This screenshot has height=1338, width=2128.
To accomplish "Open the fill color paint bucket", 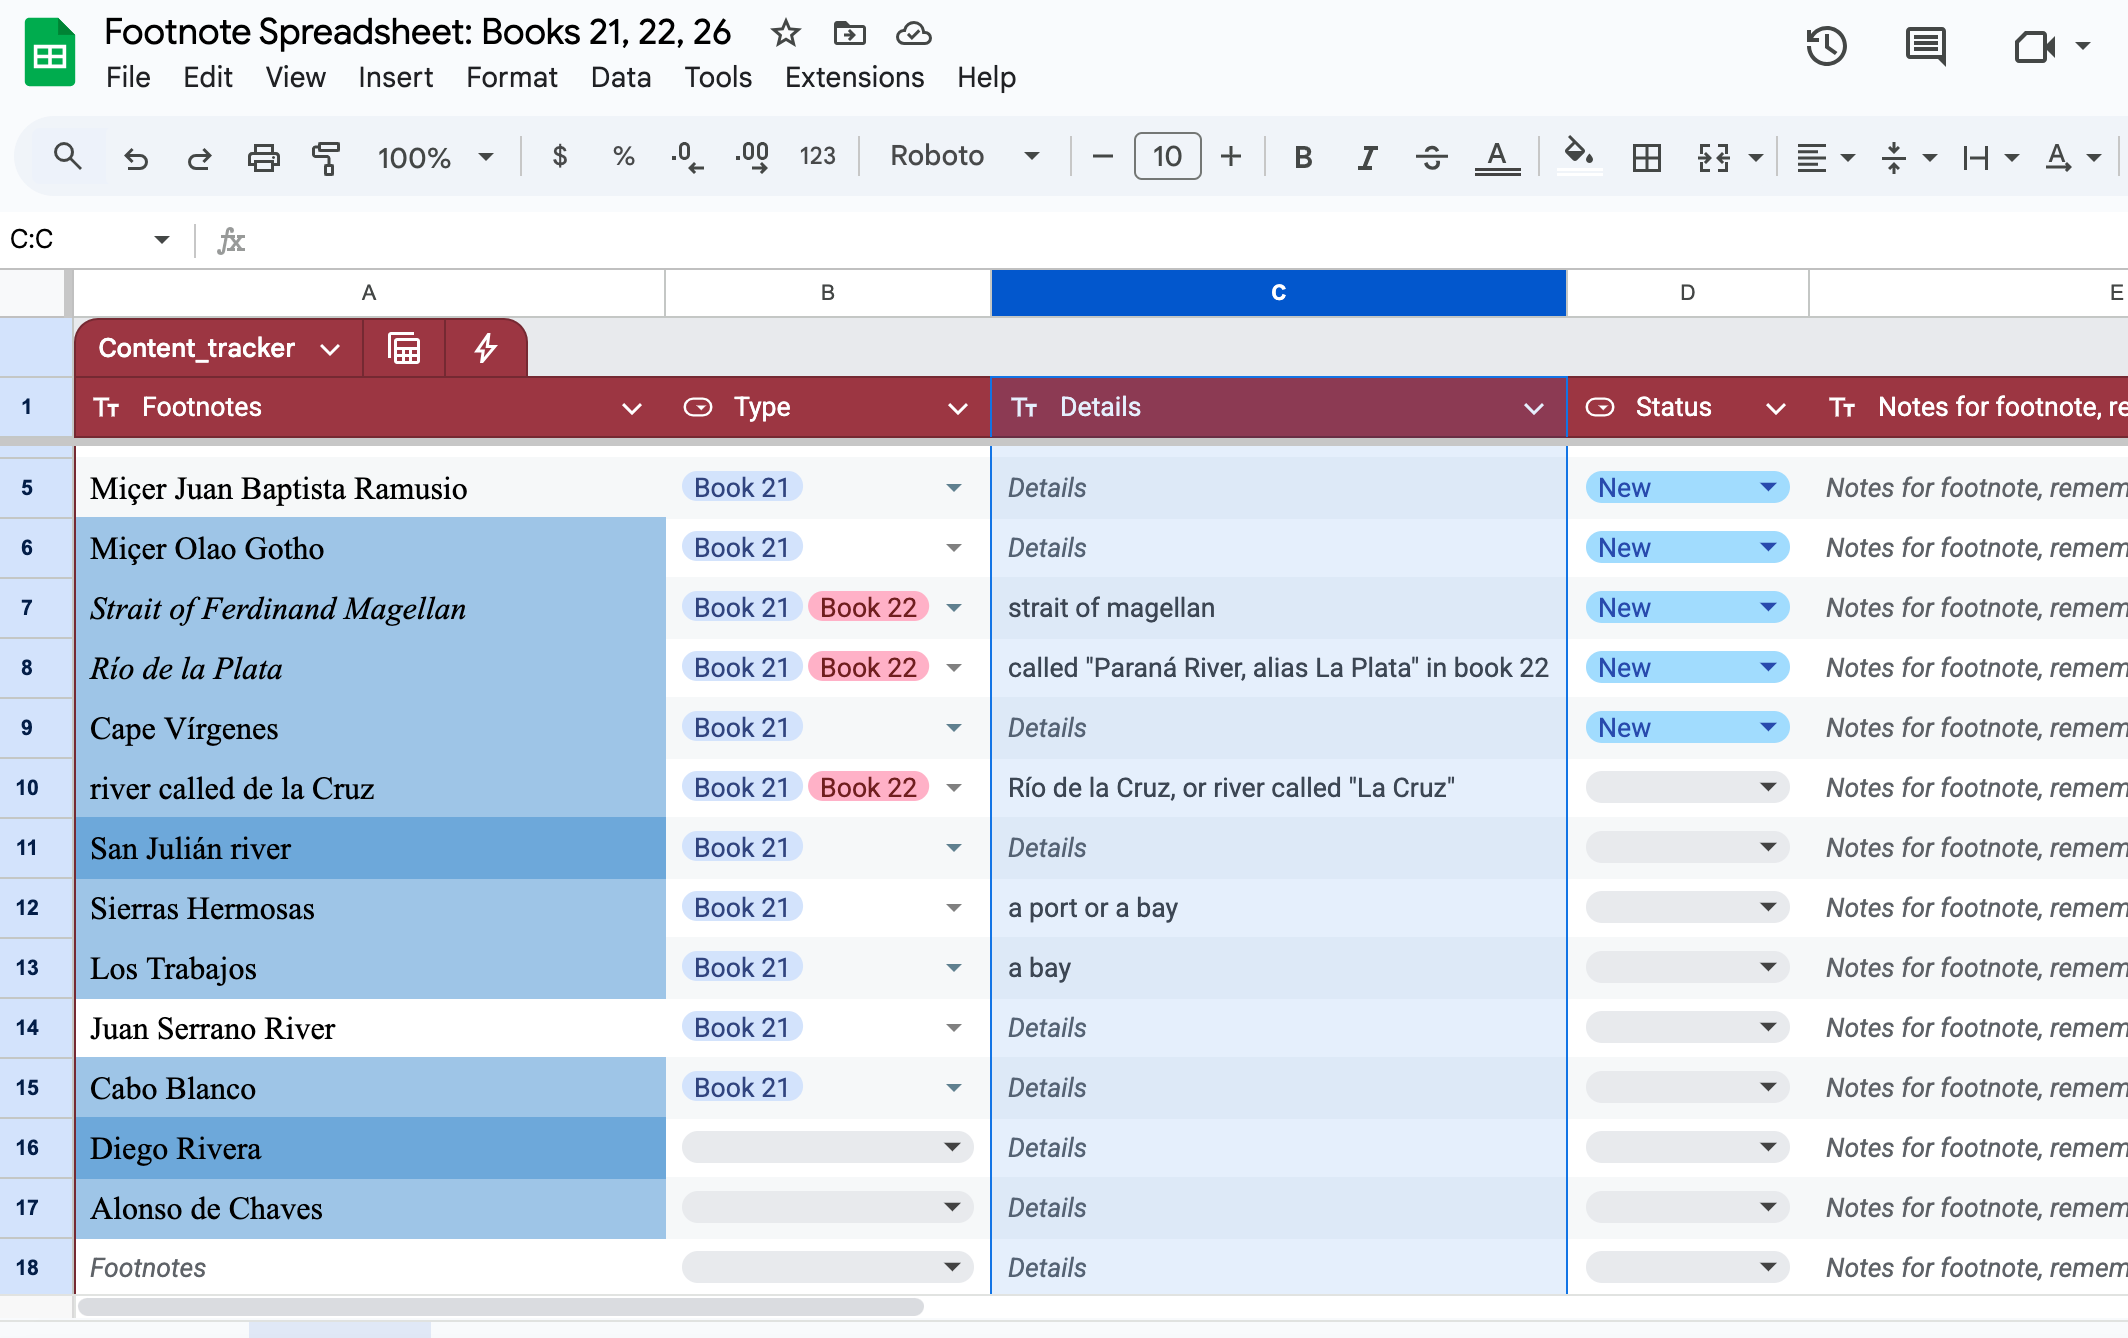I will (1578, 155).
